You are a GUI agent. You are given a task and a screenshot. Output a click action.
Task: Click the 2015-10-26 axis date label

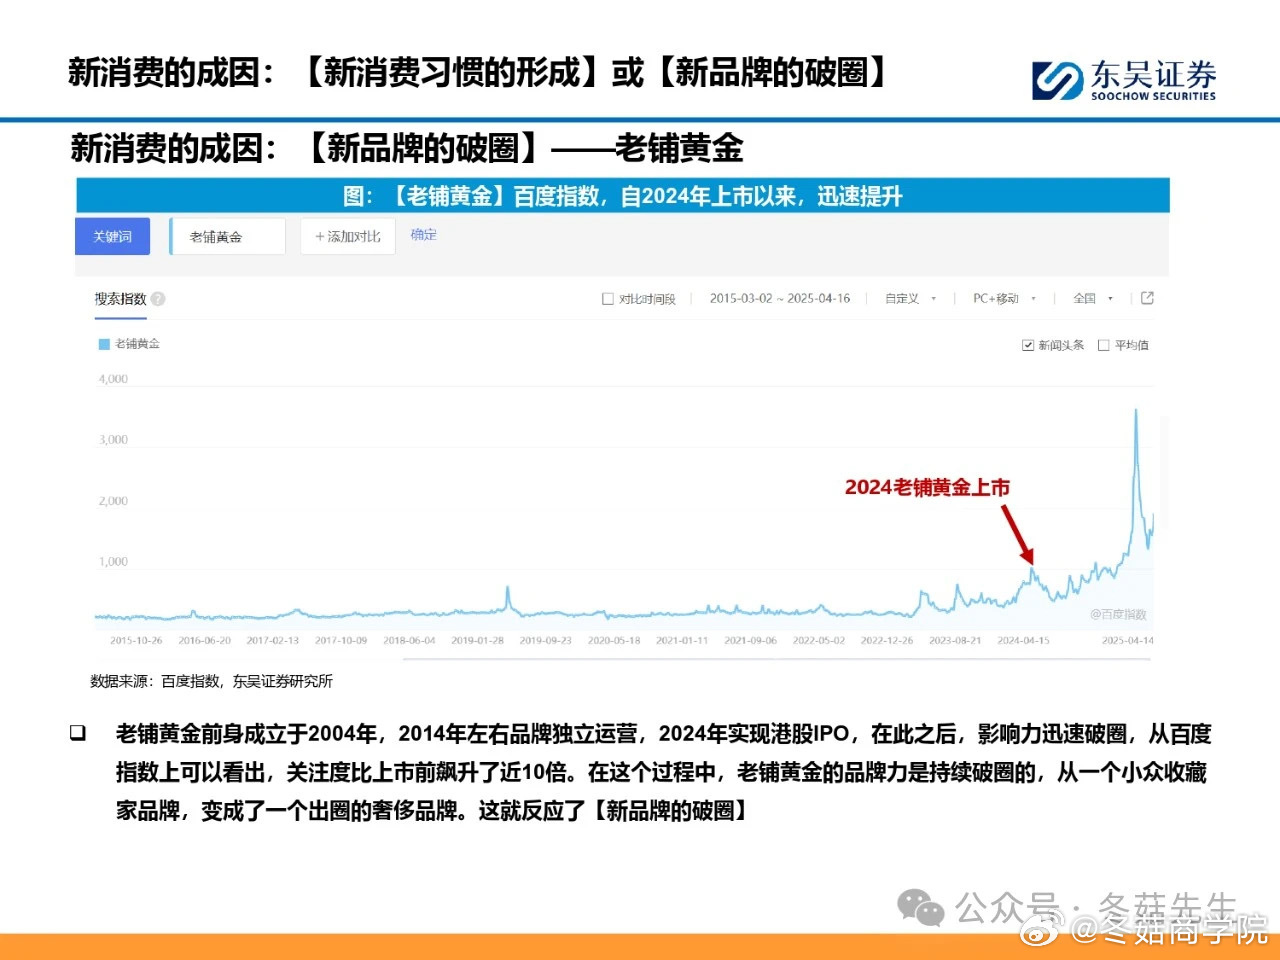(x=136, y=640)
